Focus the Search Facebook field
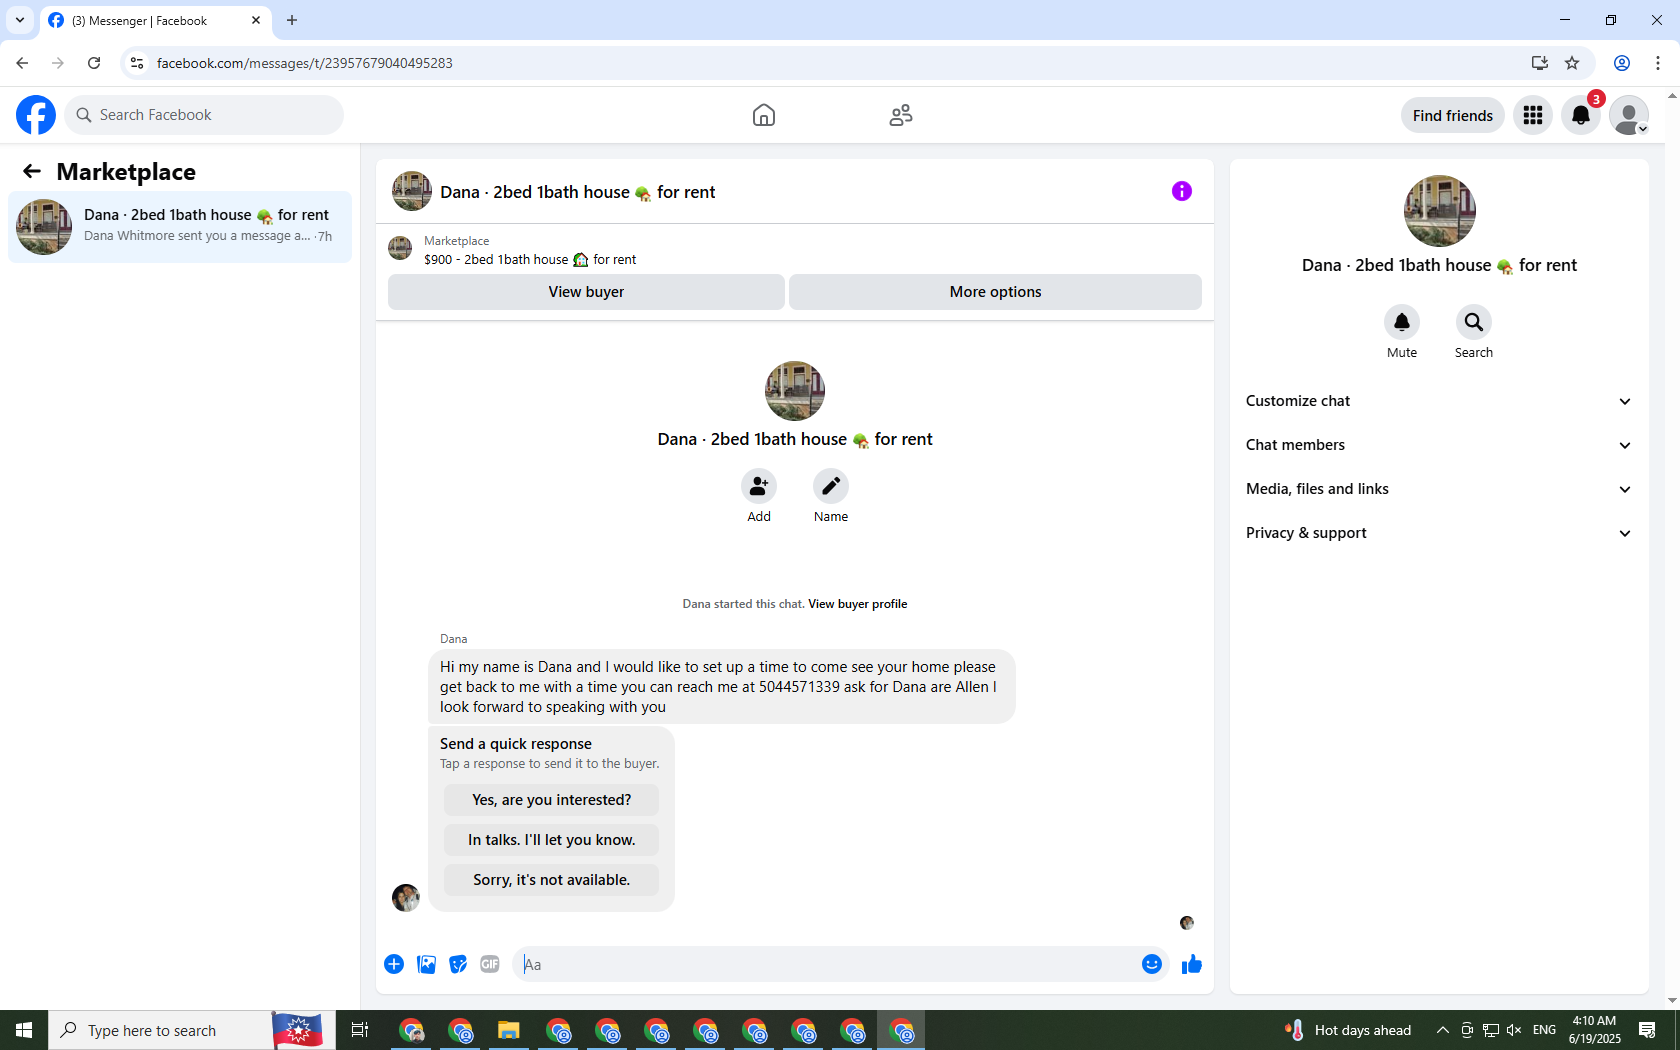Viewport: 1680px width, 1050px height. 204,115
